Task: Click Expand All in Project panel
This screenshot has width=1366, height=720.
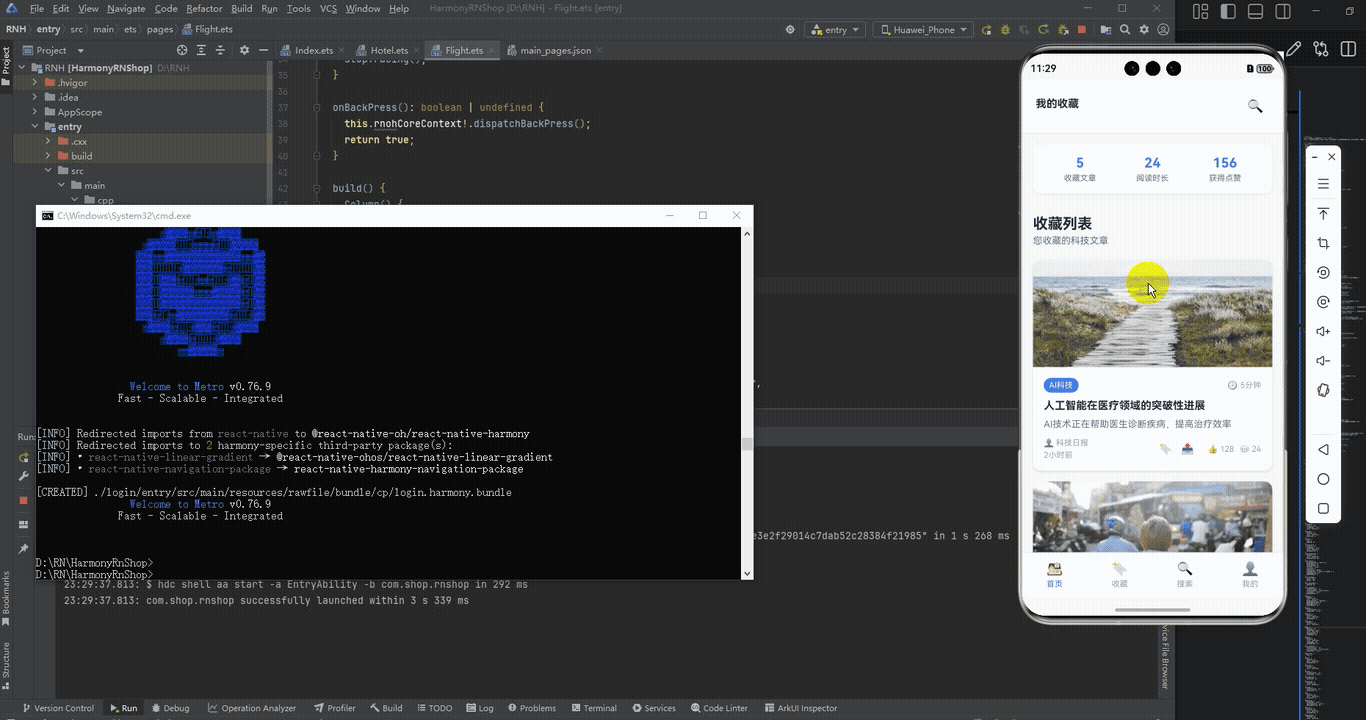Action: pyautogui.click(x=202, y=50)
